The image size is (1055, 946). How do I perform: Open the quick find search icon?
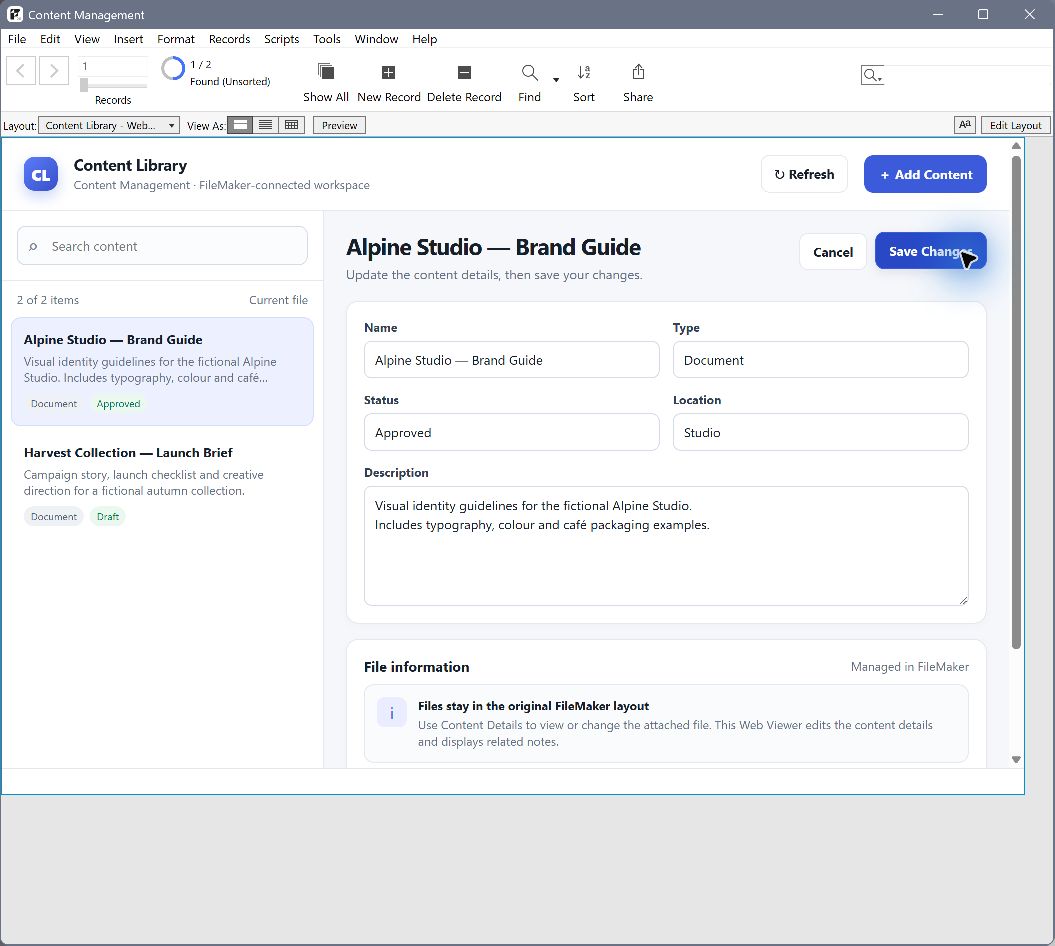pos(872,75)
